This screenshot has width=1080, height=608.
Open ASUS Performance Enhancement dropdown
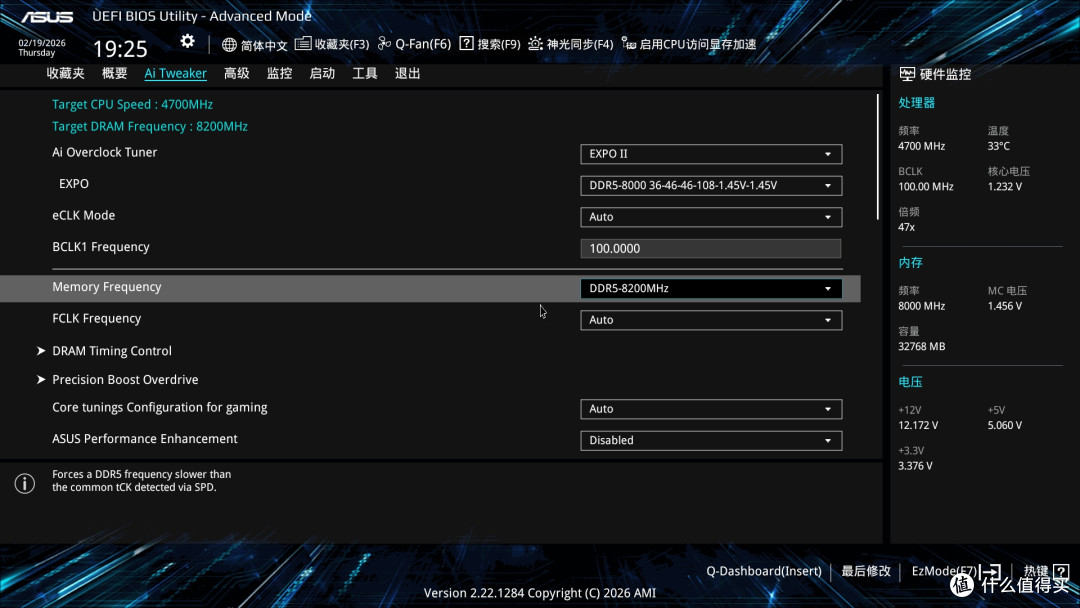pyautogui.click(x=711, y=441)
